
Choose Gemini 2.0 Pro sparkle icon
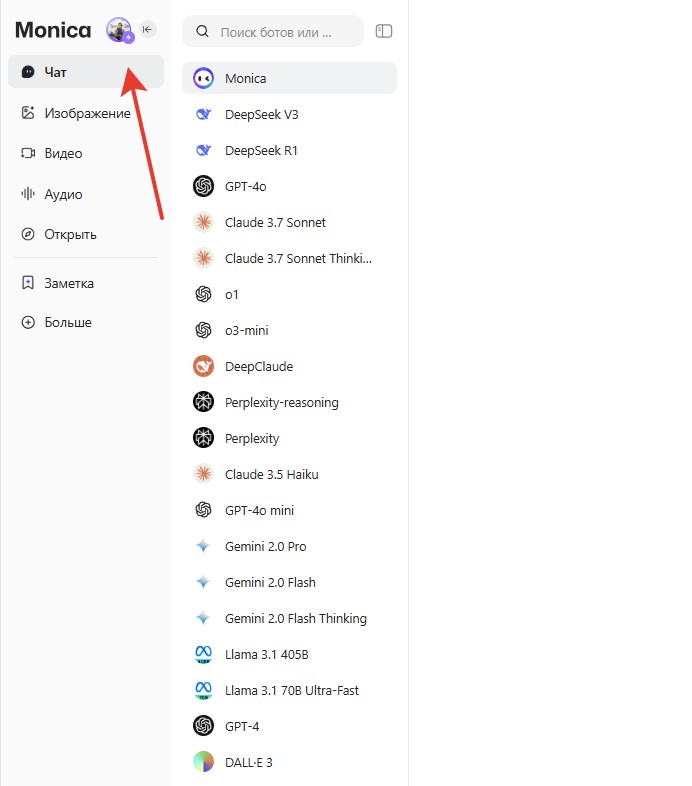pos(204,546)
